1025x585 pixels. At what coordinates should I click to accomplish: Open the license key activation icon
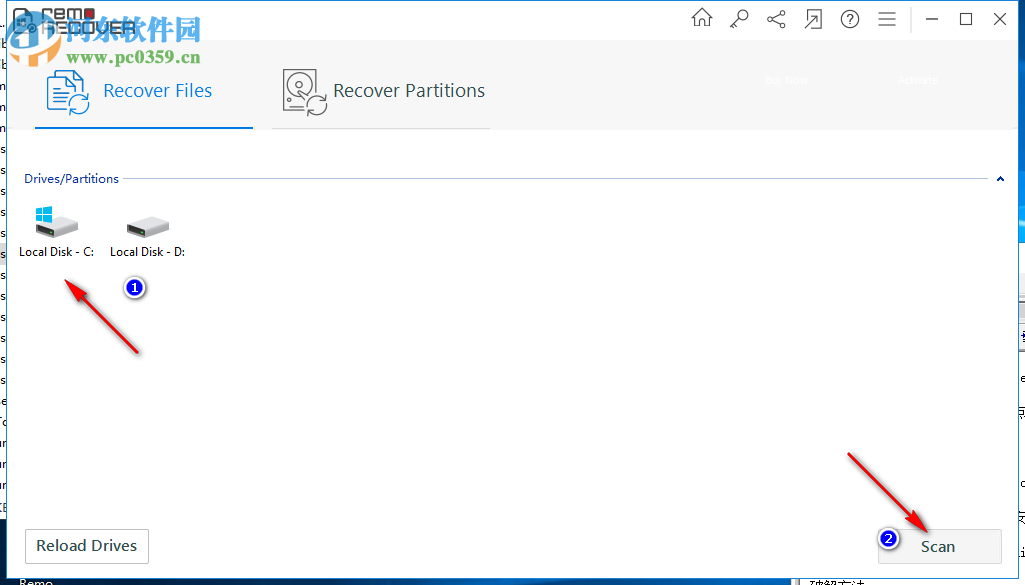click(x=739, y=18)
